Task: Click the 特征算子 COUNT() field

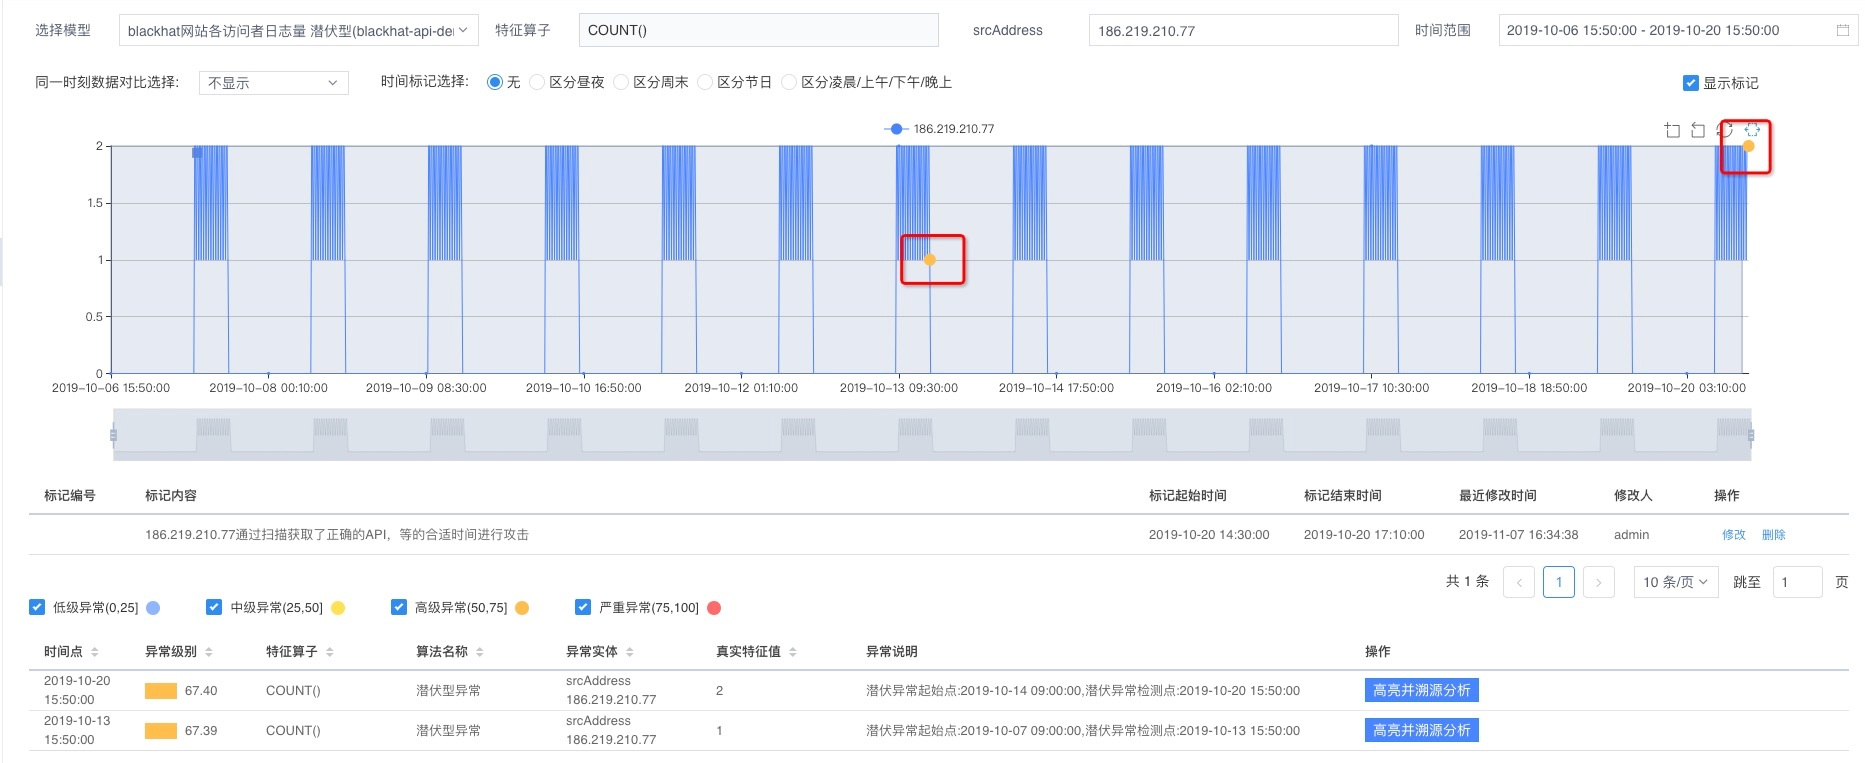Action: tap(758, 30)
